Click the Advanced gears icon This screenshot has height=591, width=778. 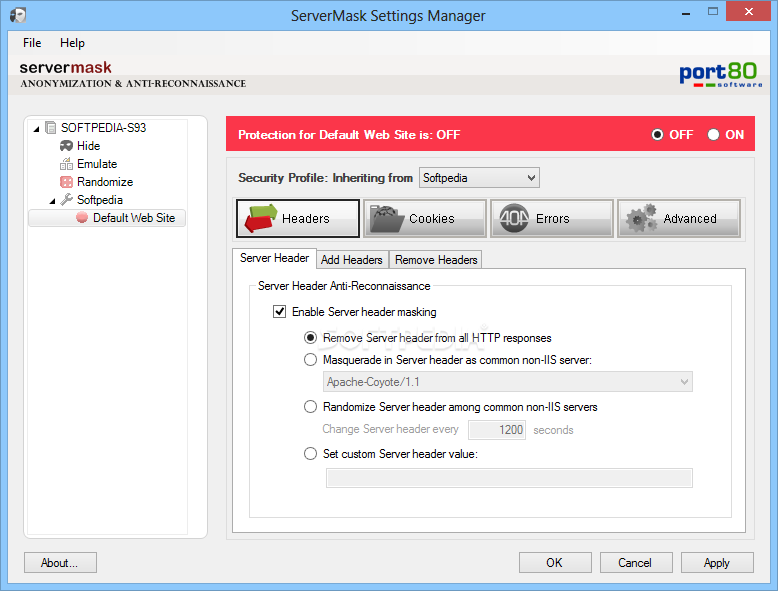point(641,218)
